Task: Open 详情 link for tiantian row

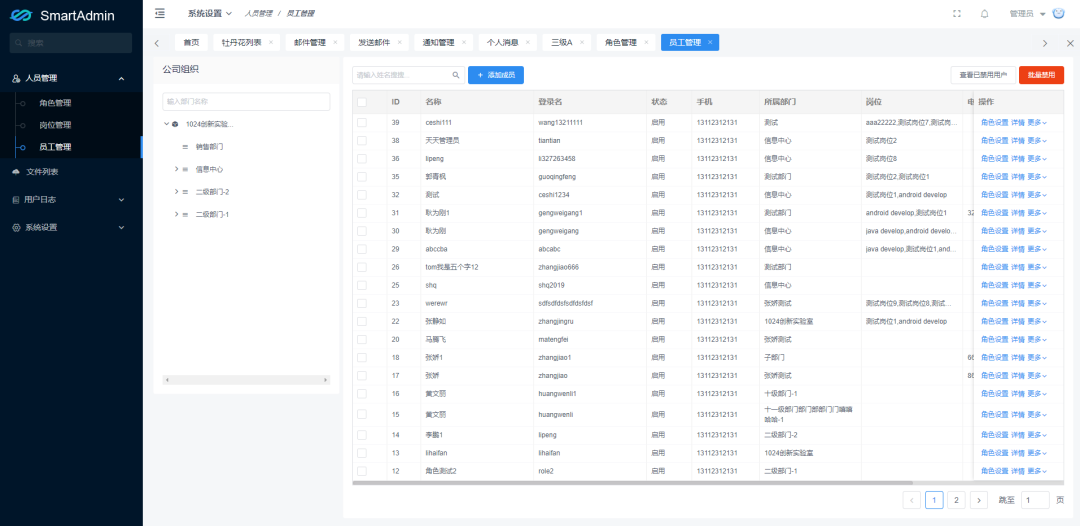Action: pos(1017,140)
